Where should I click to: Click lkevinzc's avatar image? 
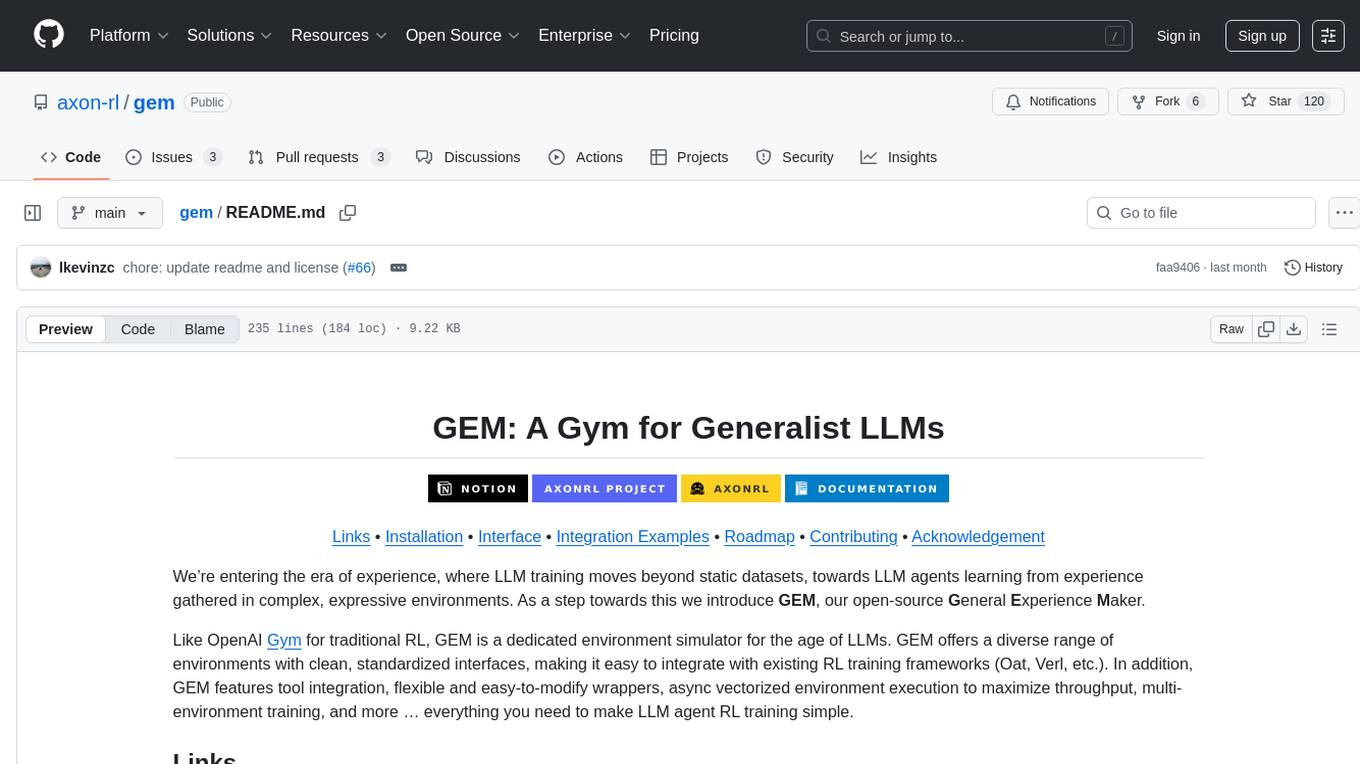coord(41,267)
